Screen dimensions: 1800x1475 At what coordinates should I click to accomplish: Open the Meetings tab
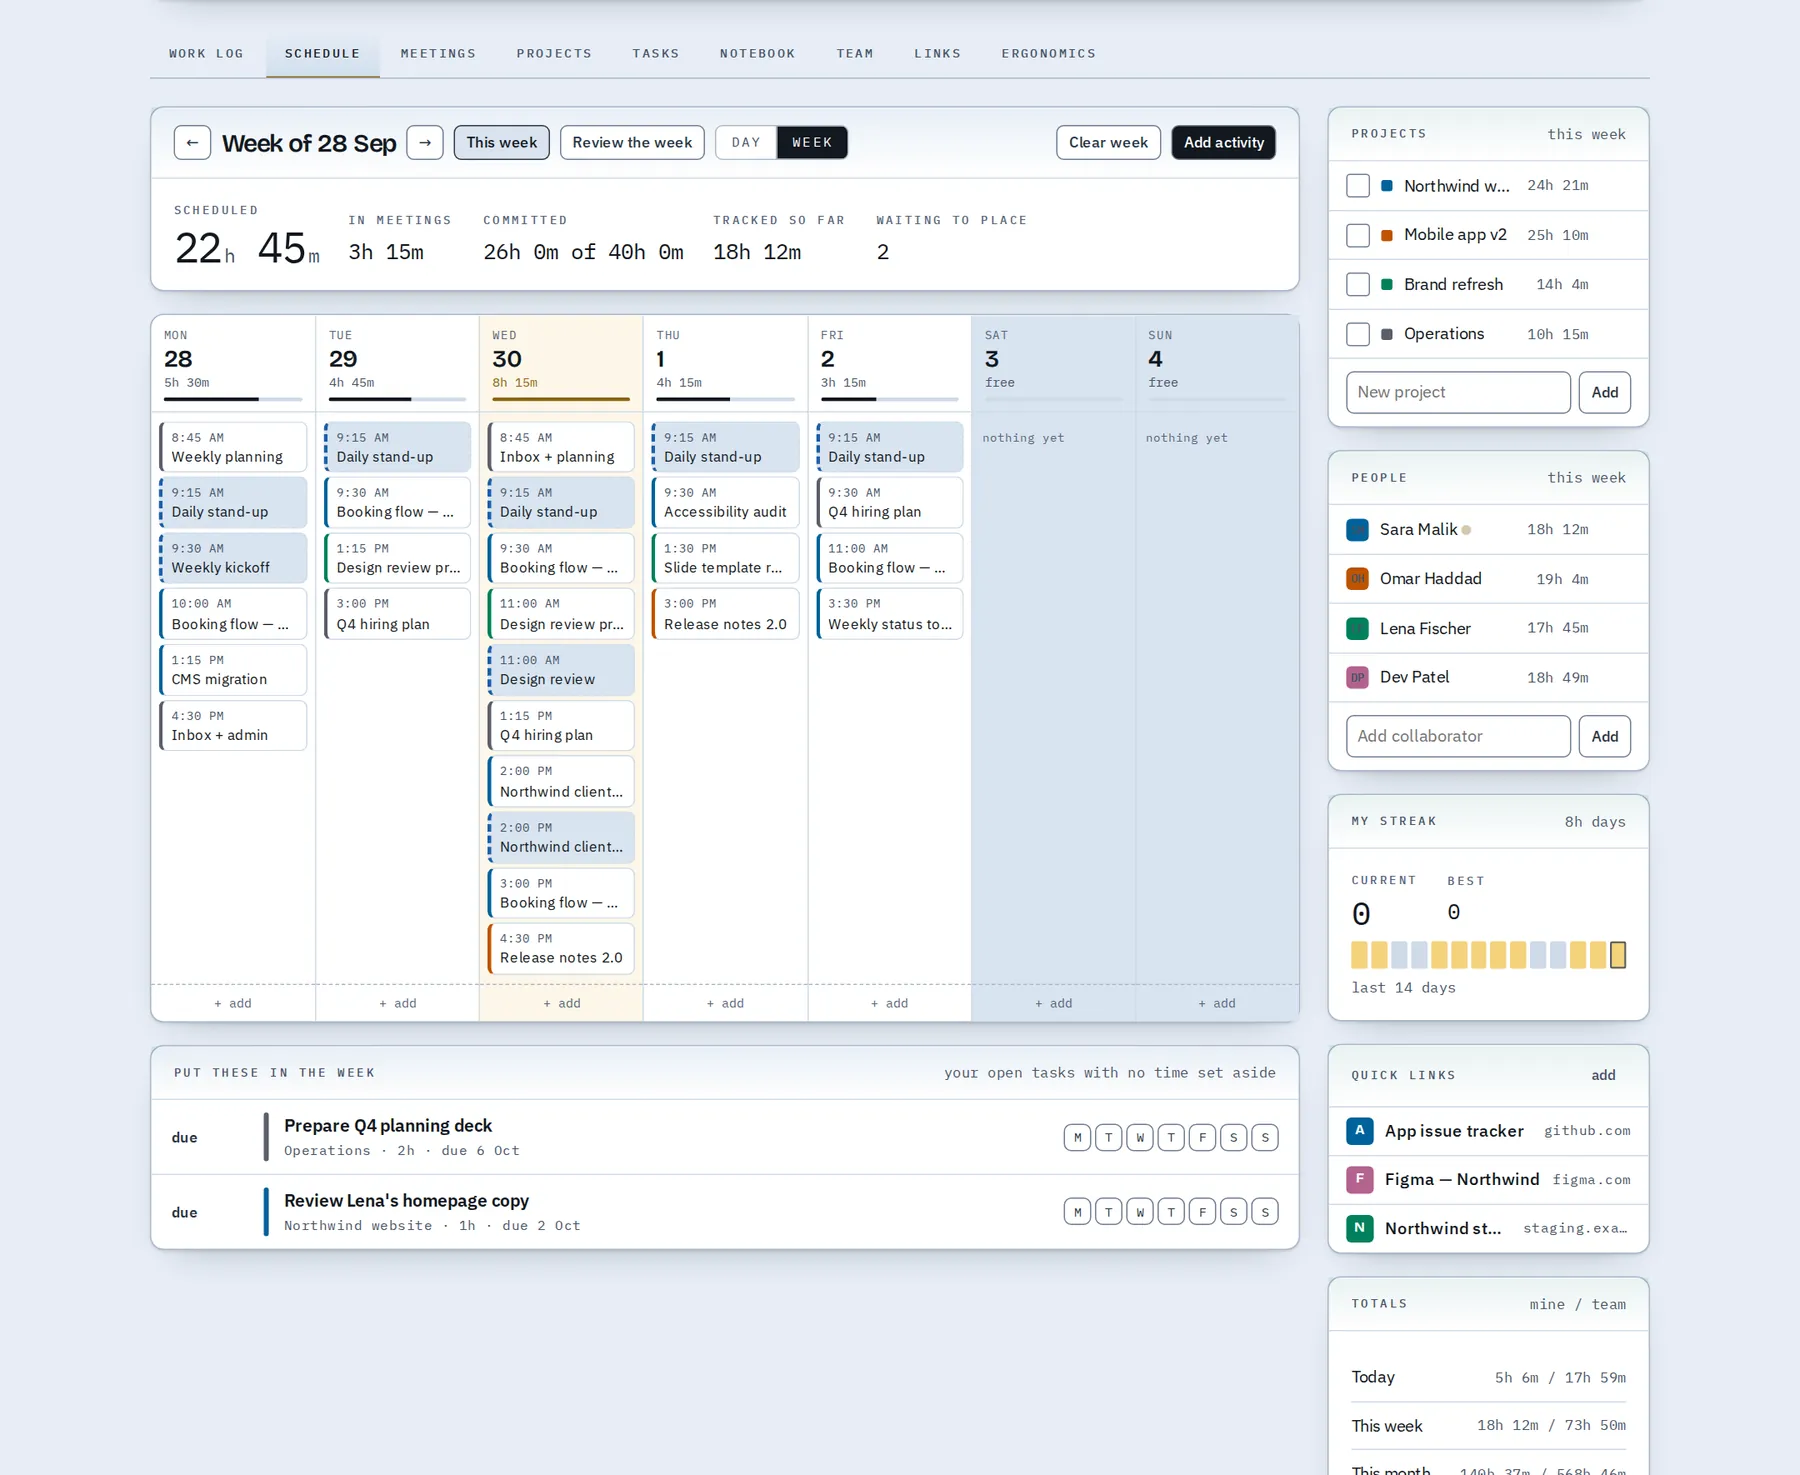pyautogui.click(x=438, y=54)
